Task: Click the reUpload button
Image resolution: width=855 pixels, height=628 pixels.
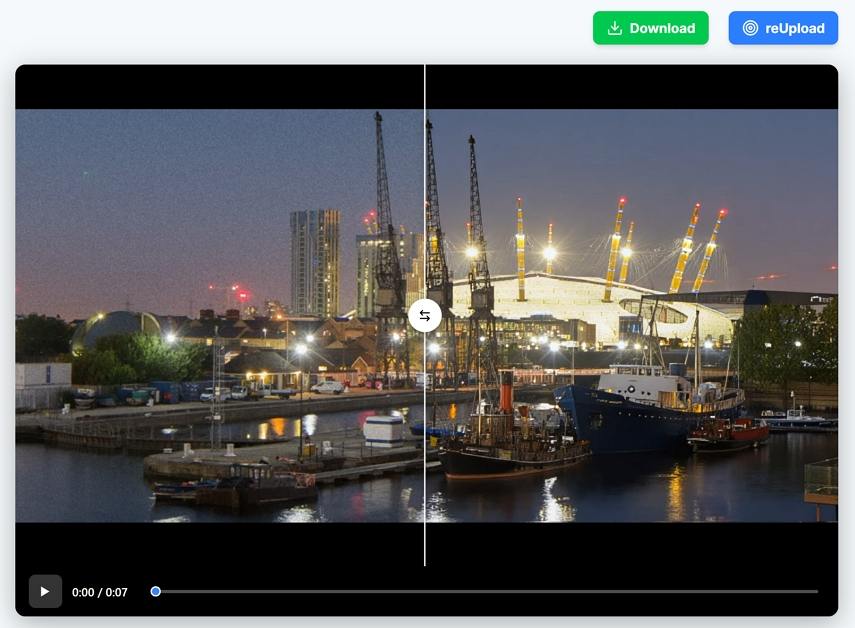Action: [x=784, y=28]
